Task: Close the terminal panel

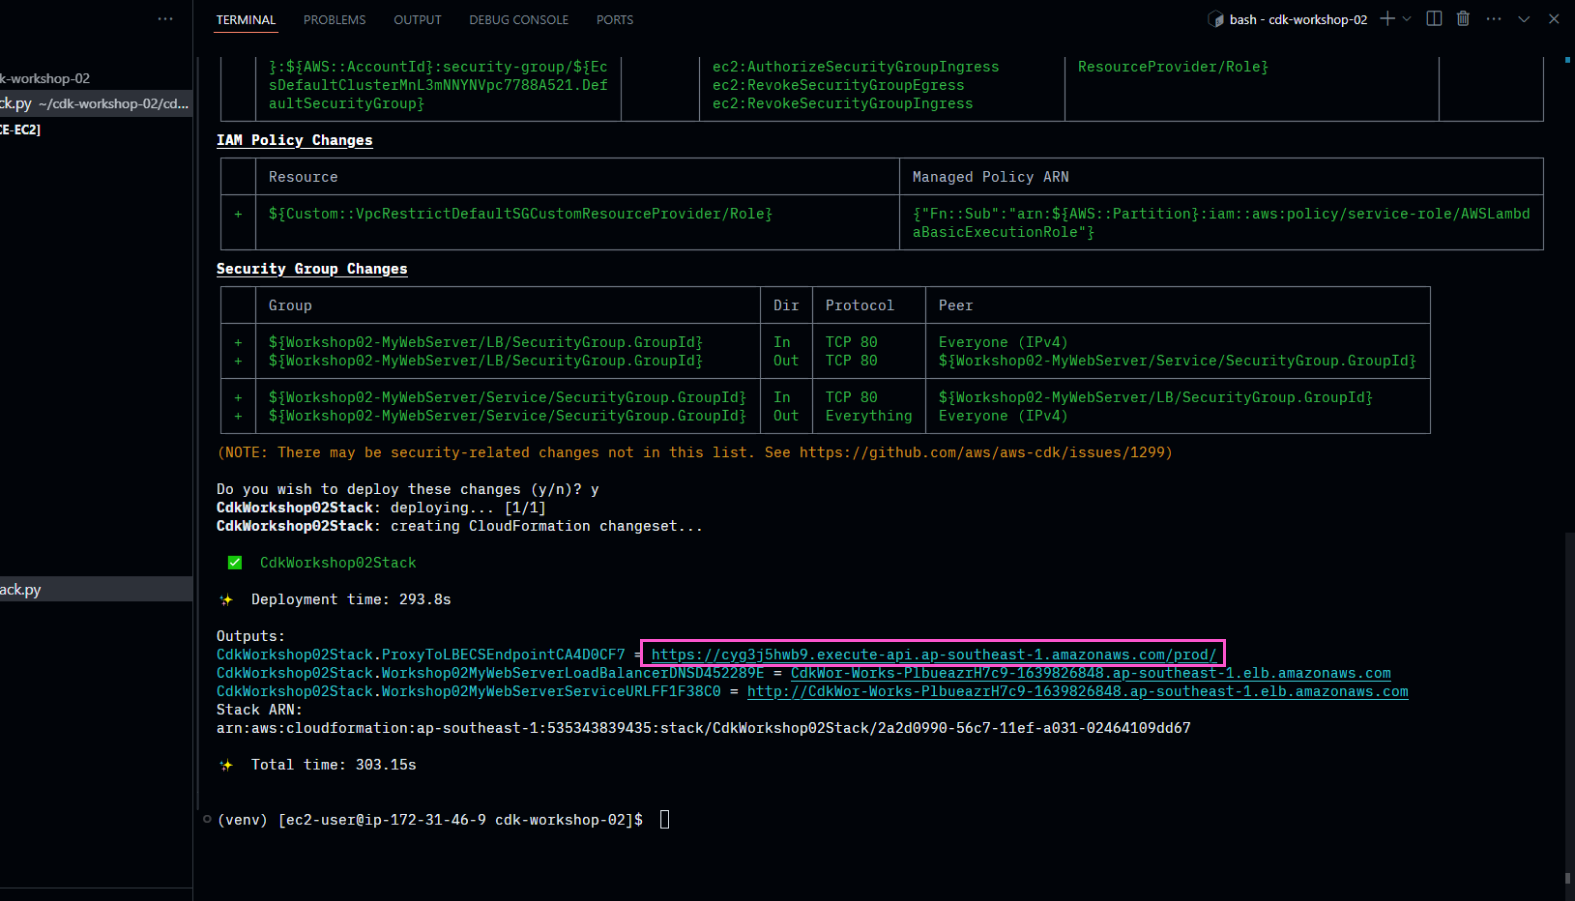Action: pos(1554,19)
